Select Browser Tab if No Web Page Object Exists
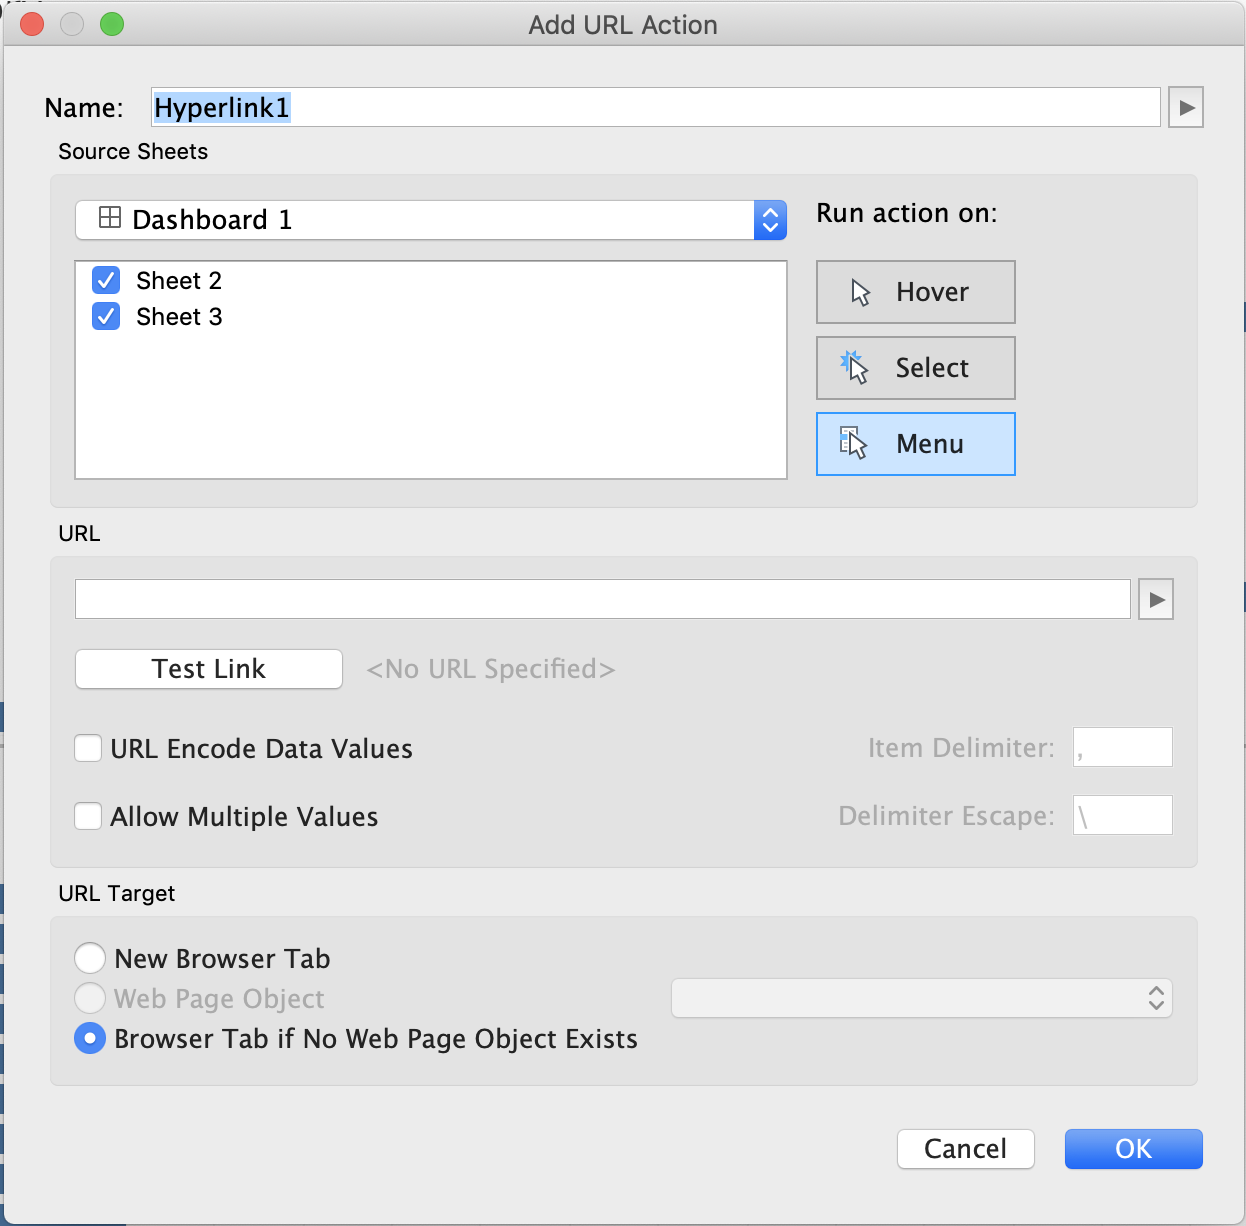 pyautogui.click(x=90, y=1039)
